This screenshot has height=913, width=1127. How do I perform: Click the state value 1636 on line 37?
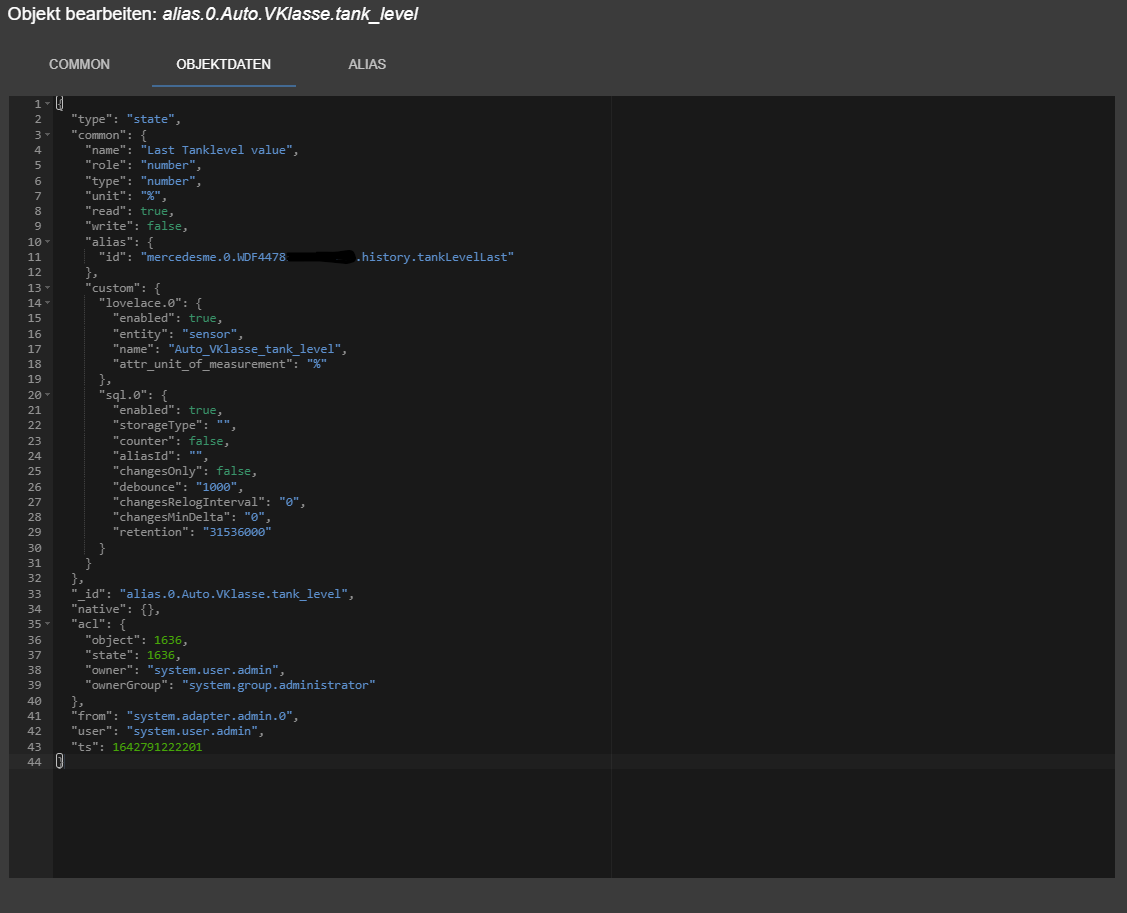(161, 655)
